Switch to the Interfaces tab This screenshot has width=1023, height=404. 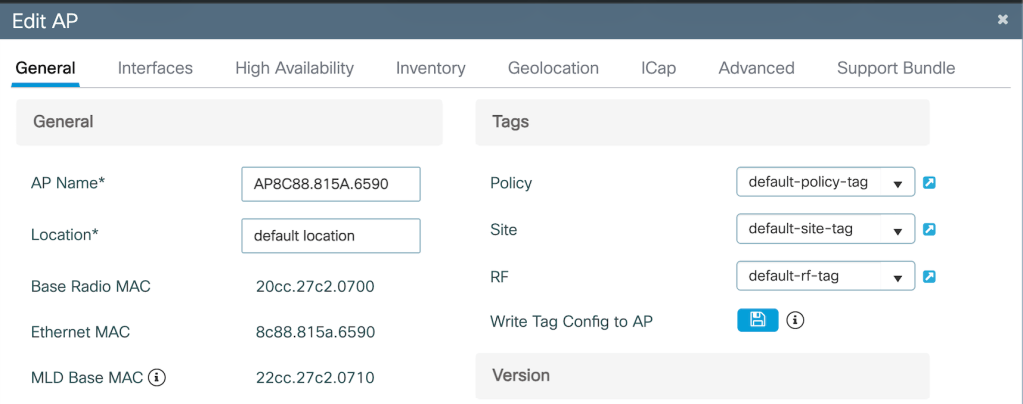pos(155,68)
